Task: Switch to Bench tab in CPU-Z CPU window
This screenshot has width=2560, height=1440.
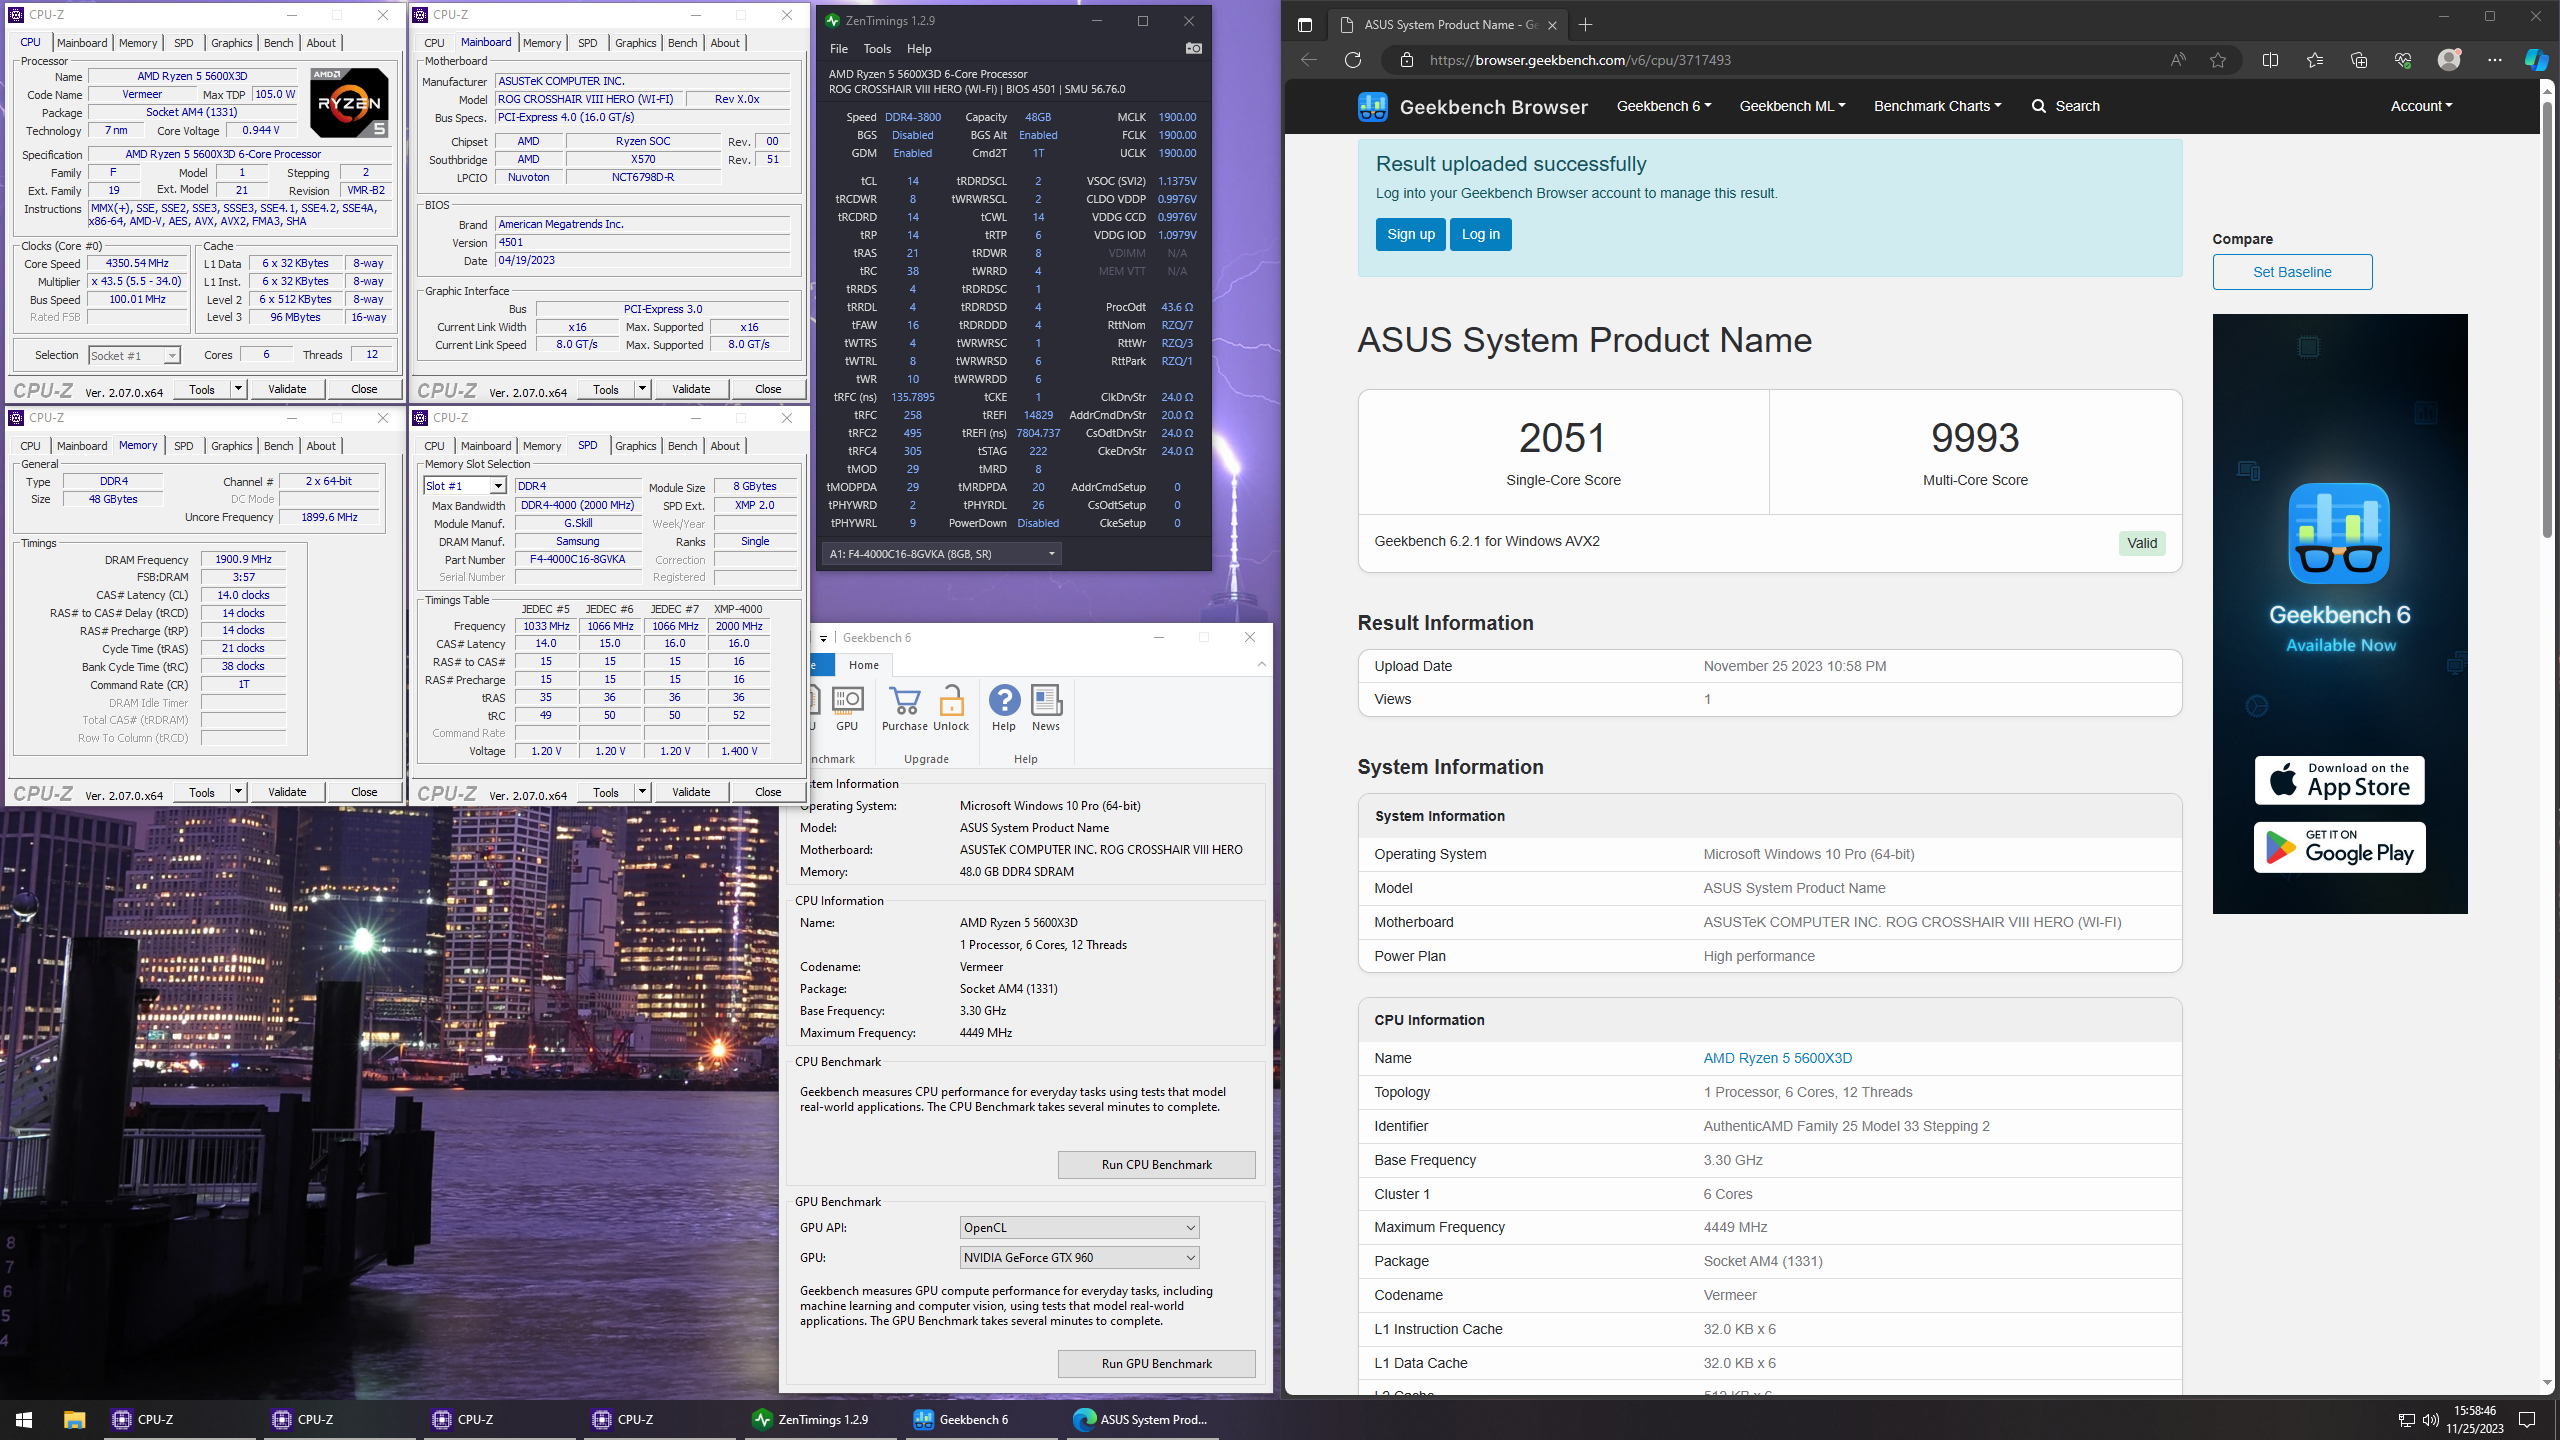Action: (278, 43)
